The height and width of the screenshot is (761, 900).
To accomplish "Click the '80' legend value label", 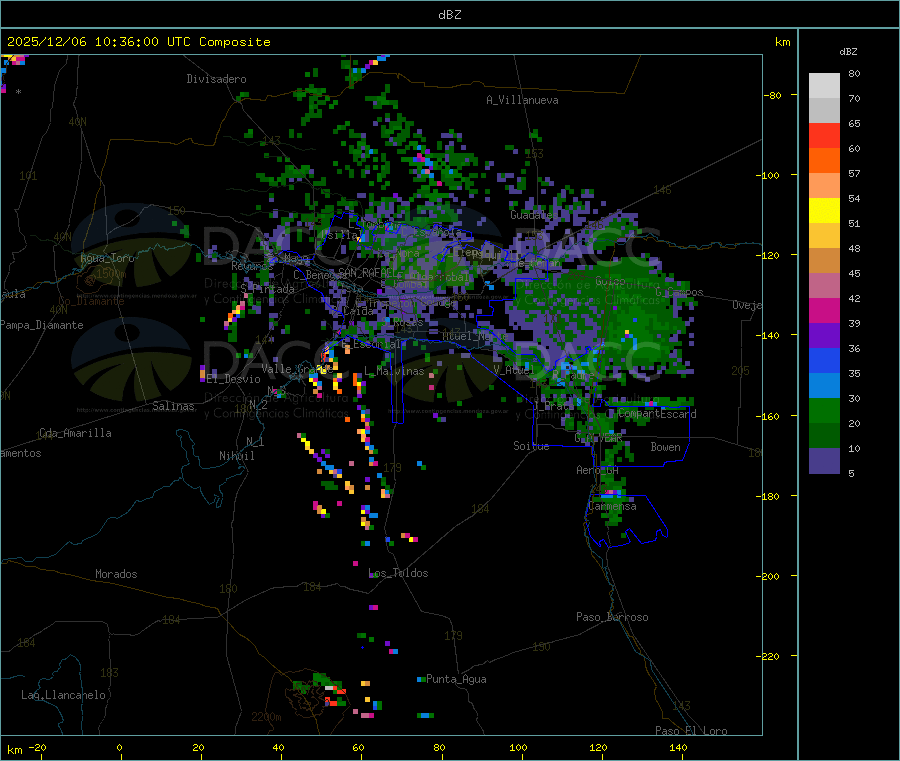I will [854, 73].
